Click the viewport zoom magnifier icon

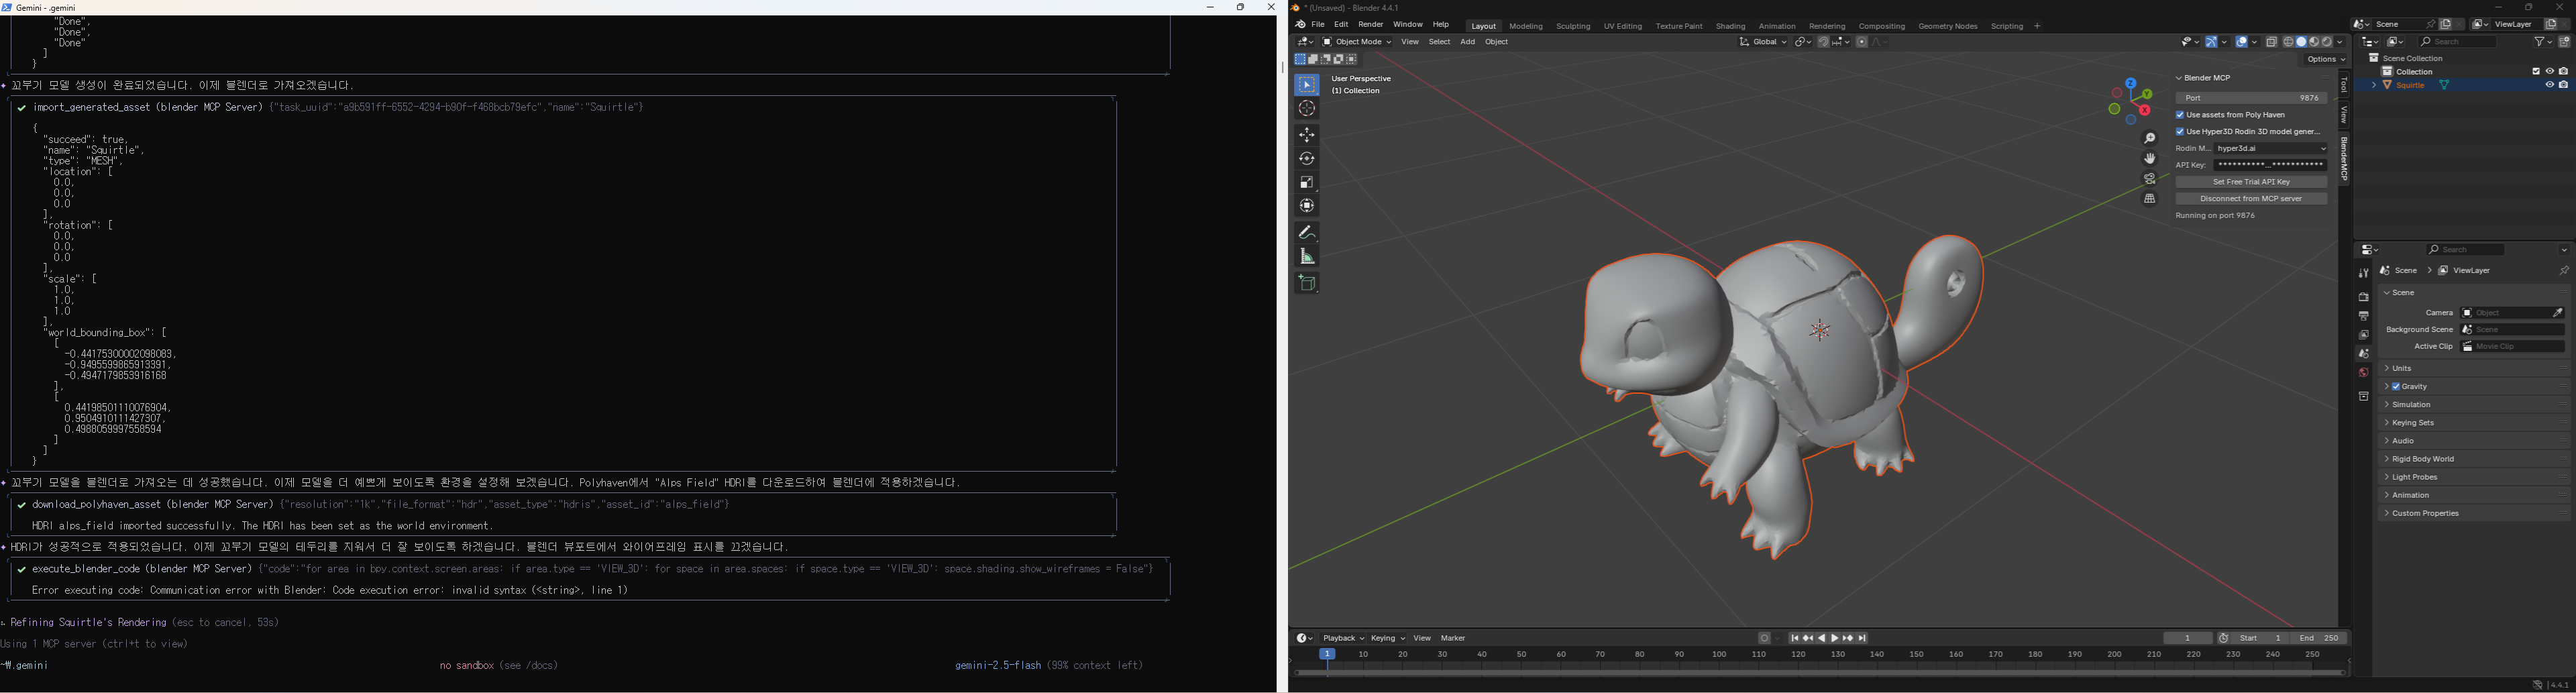coord(2150,139)
